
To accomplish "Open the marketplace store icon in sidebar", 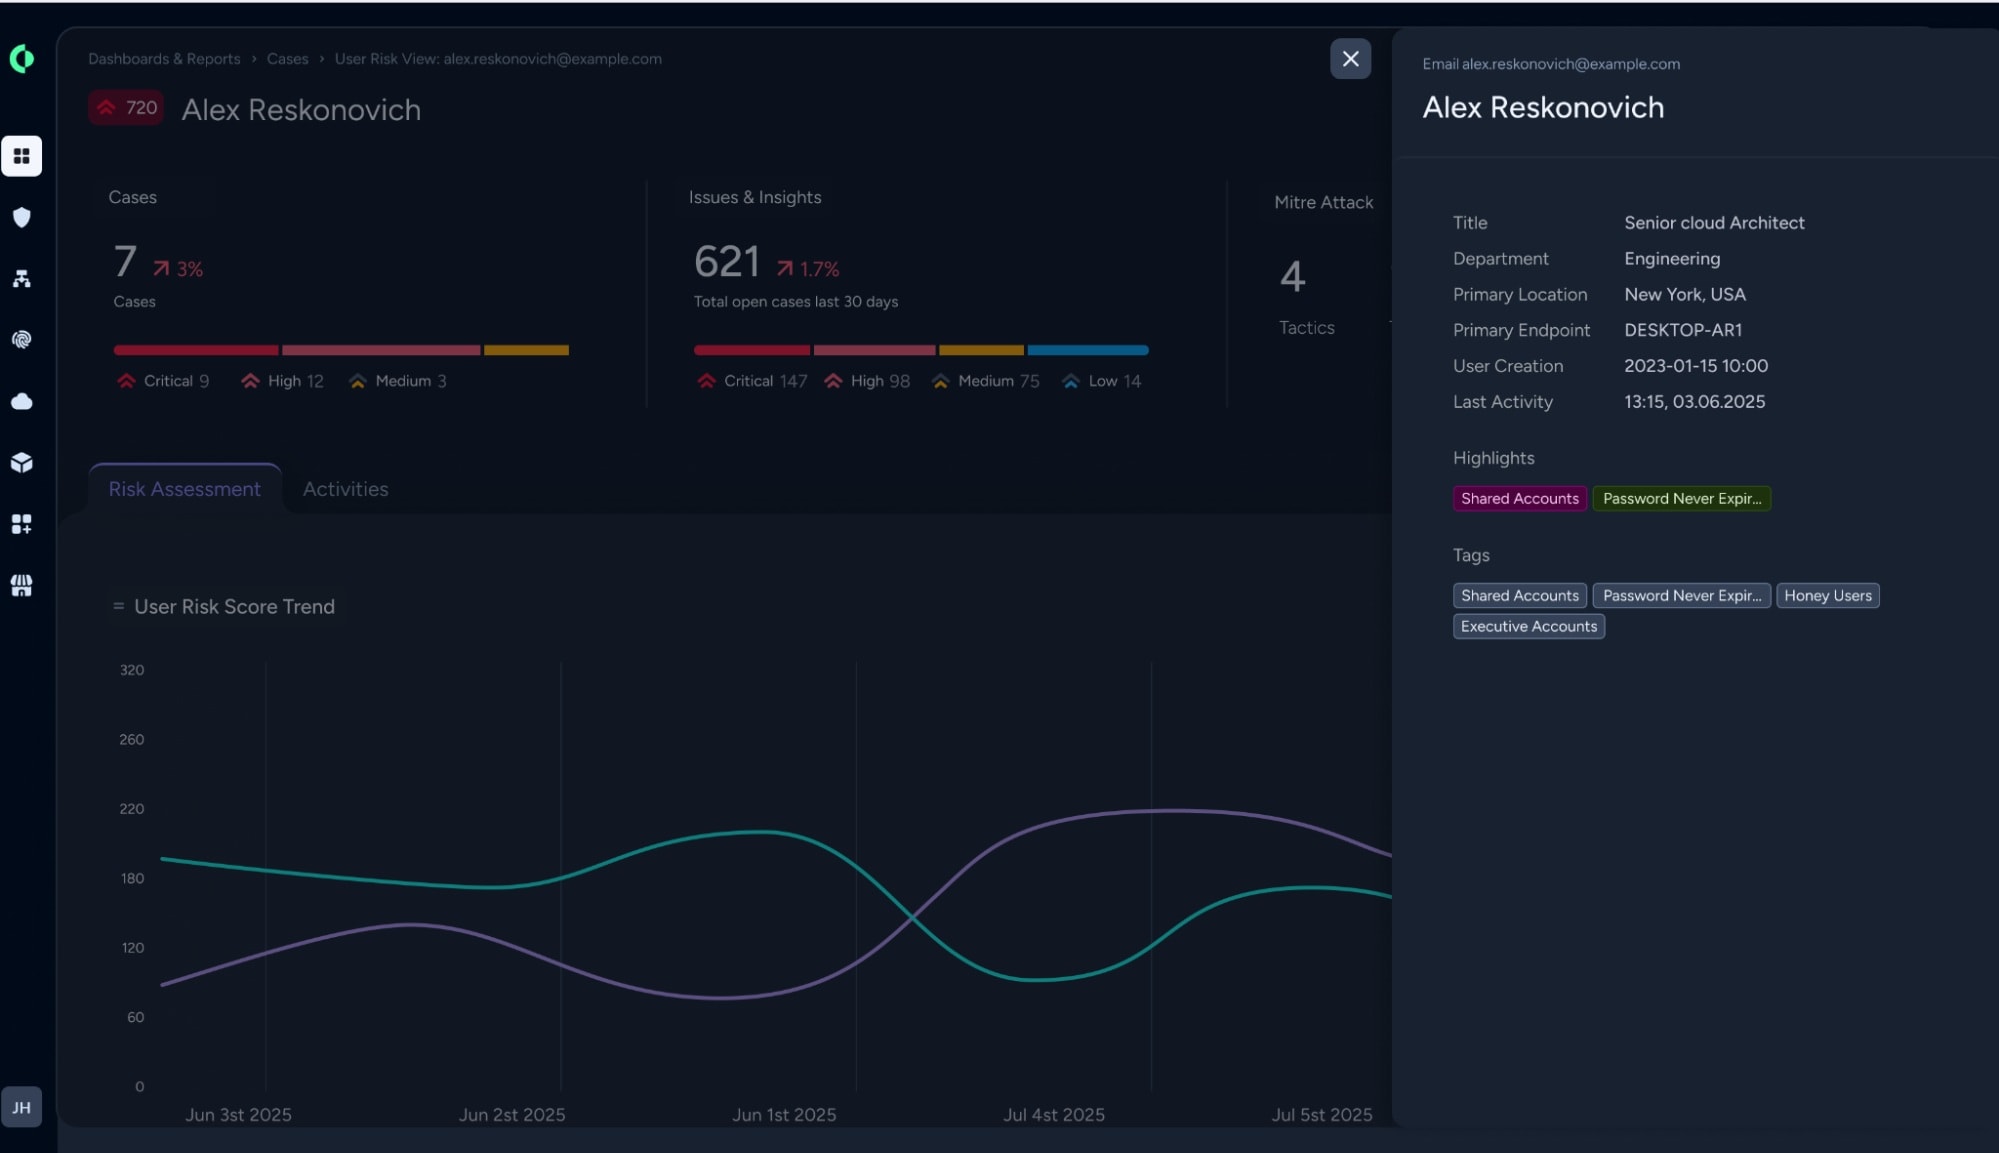I will (x=22, y=585).
